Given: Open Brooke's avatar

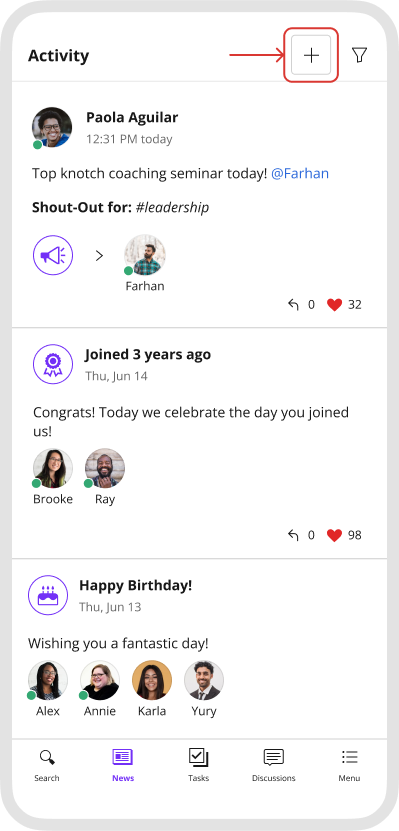Looking at the screenshot, I should [53, 468].
